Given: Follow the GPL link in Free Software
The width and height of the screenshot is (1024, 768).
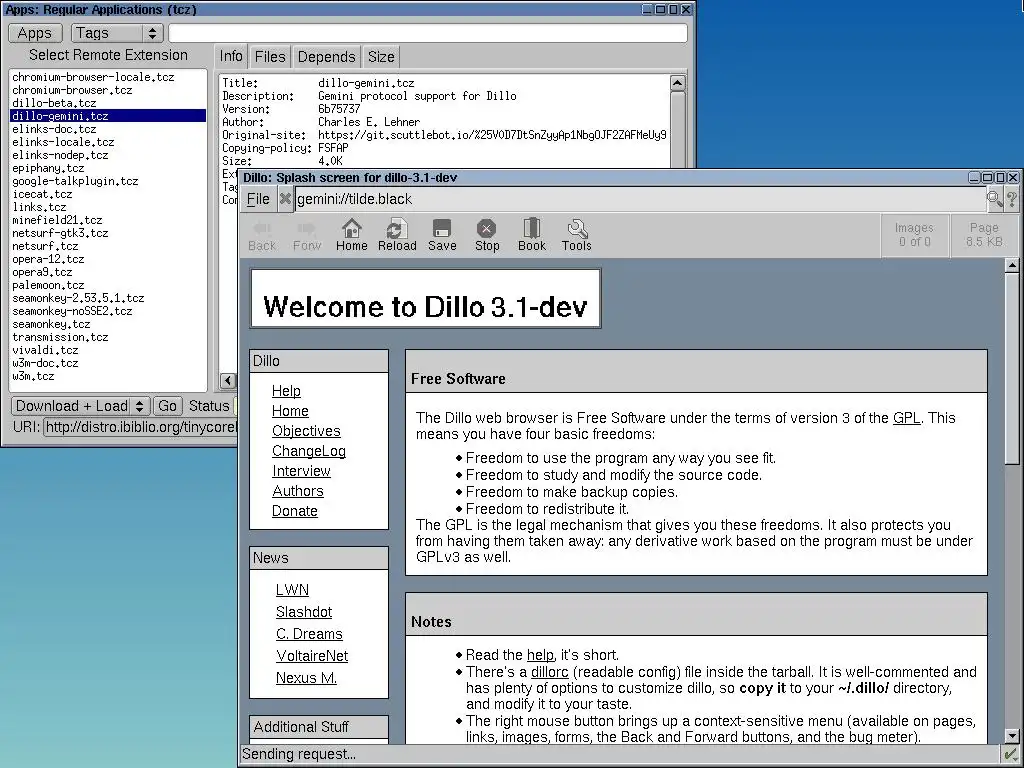Looking at the screenshot, I should [906, 418].
